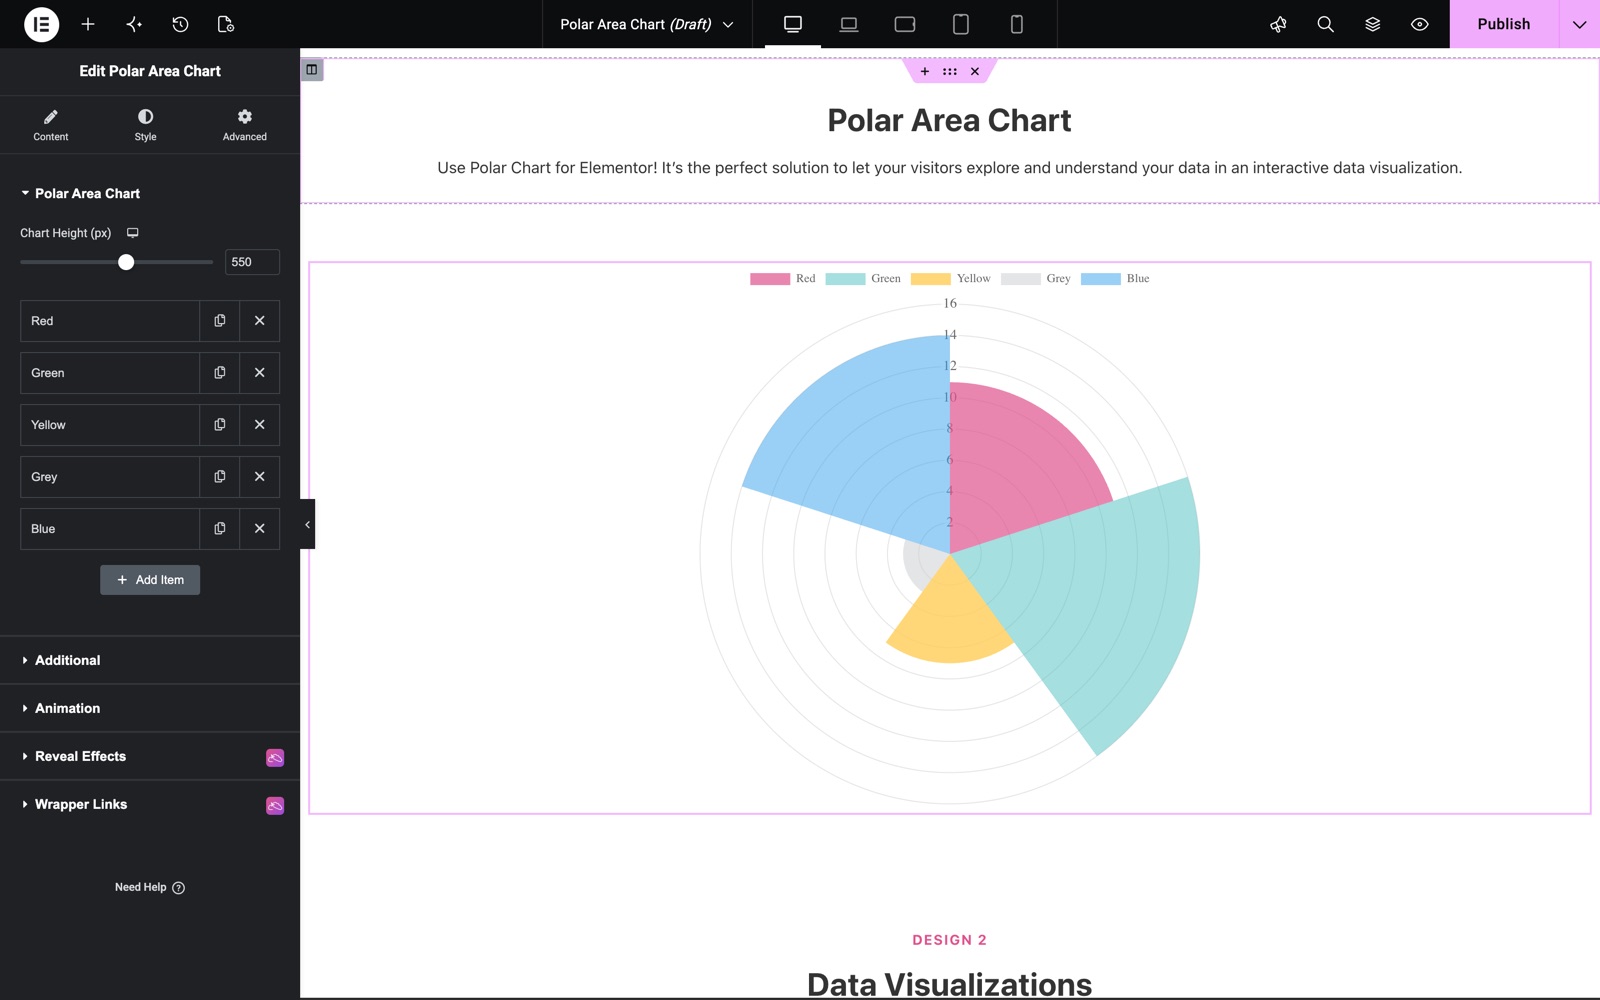Switch to the Style tab

[146, 125]
